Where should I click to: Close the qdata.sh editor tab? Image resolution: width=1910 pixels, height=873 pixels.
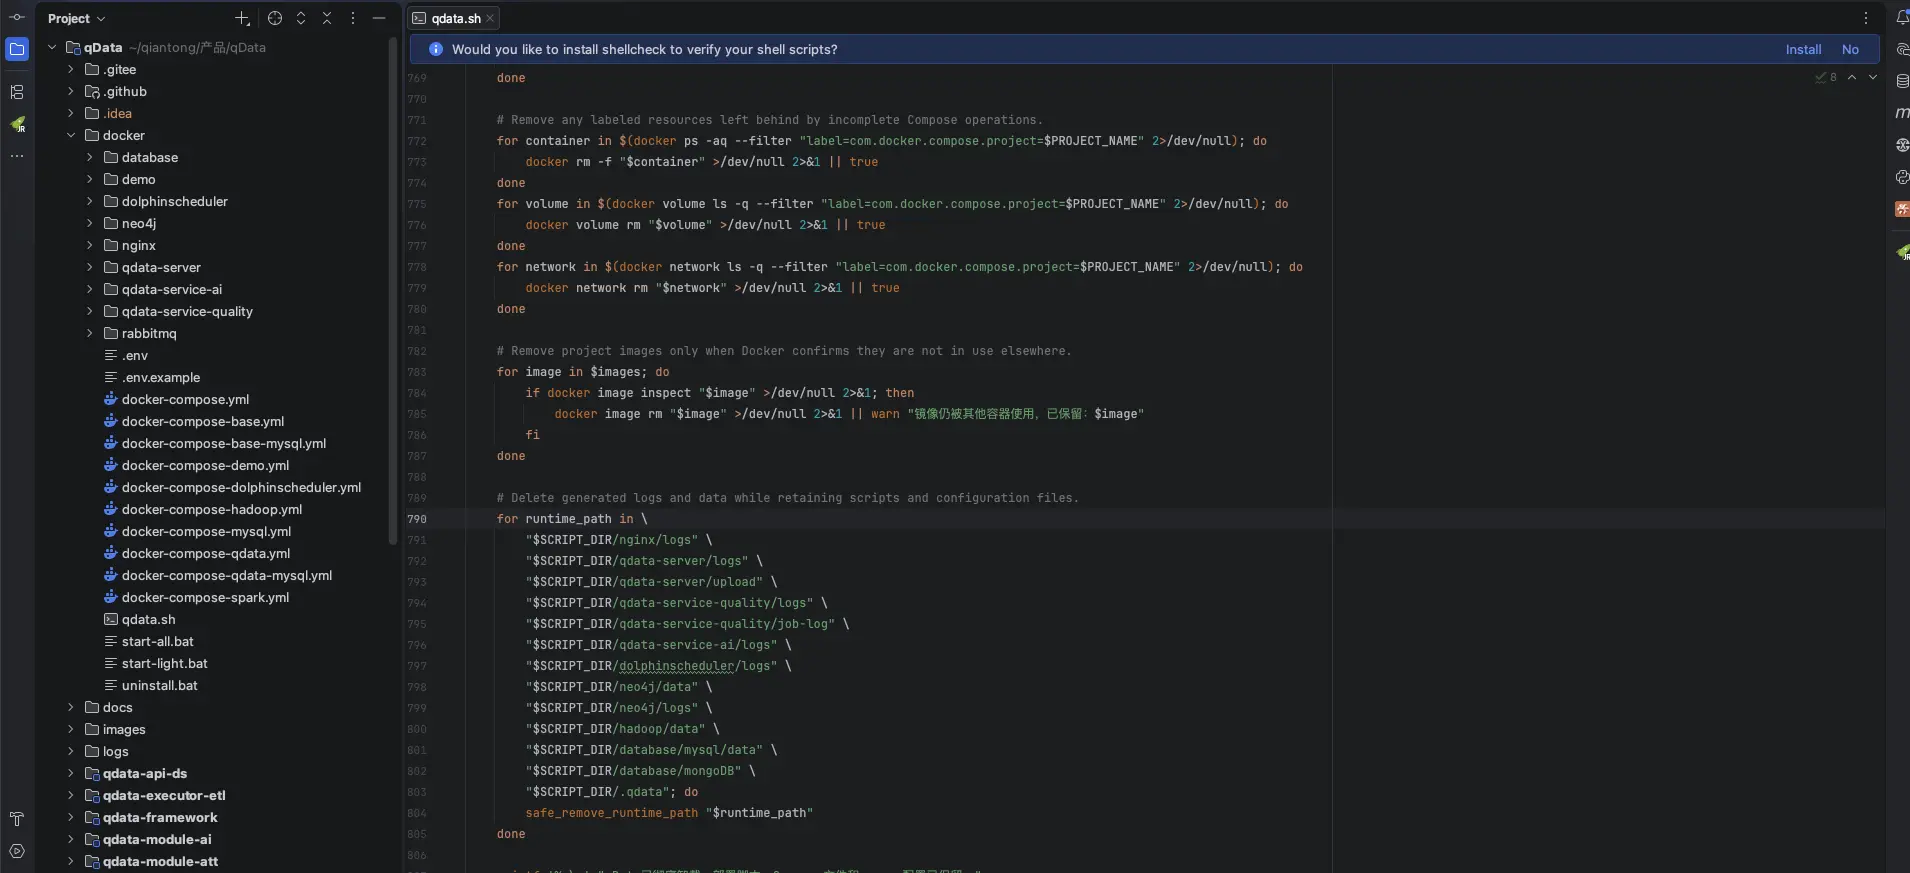pos(490,18)
